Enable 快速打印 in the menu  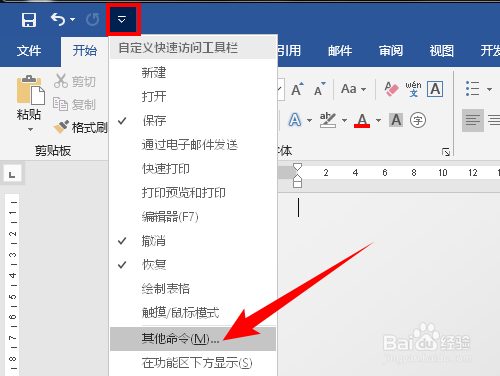193,168
